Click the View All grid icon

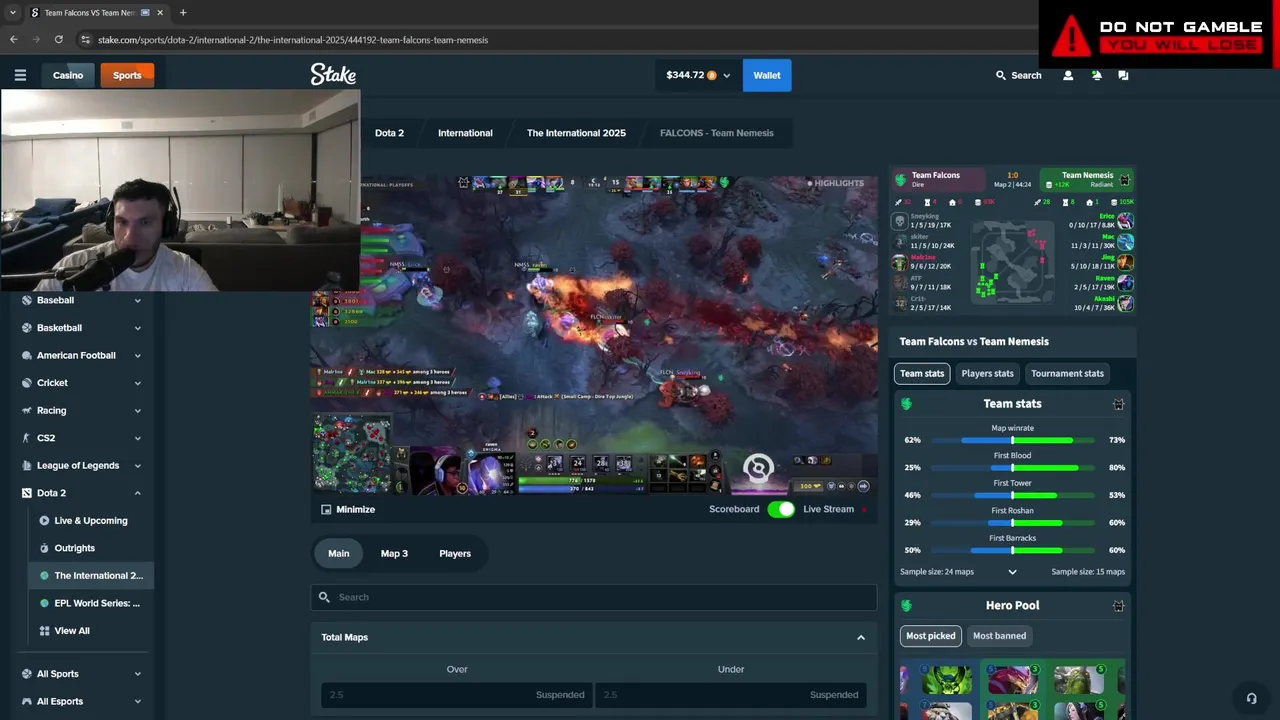(x=44, y=631)
